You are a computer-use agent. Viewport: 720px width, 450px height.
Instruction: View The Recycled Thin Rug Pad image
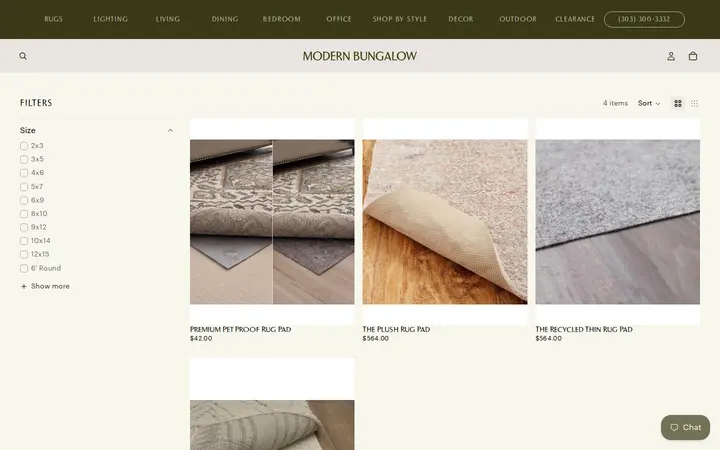(618, 222)
